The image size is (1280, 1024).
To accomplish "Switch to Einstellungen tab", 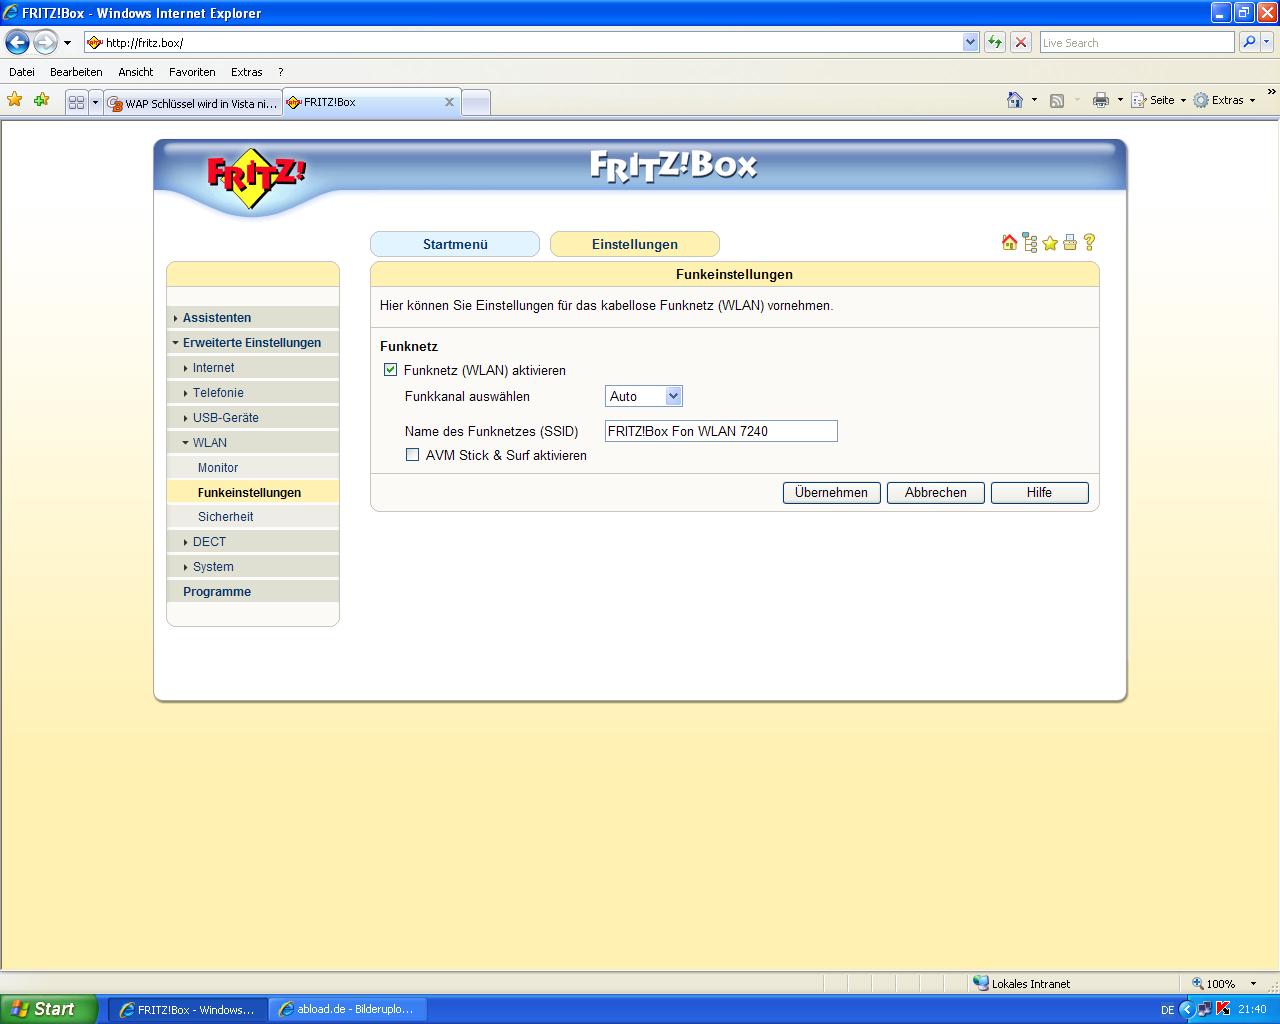I will click(635, 244).
